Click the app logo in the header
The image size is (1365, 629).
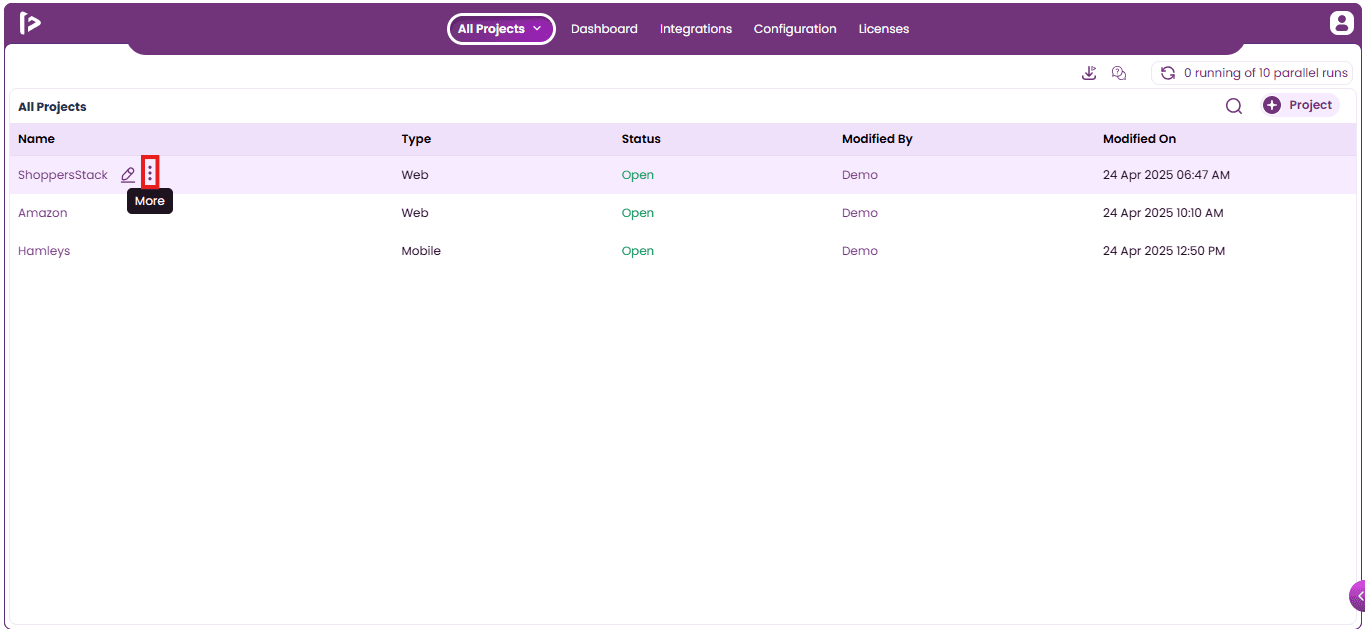[x=30, y=23]
